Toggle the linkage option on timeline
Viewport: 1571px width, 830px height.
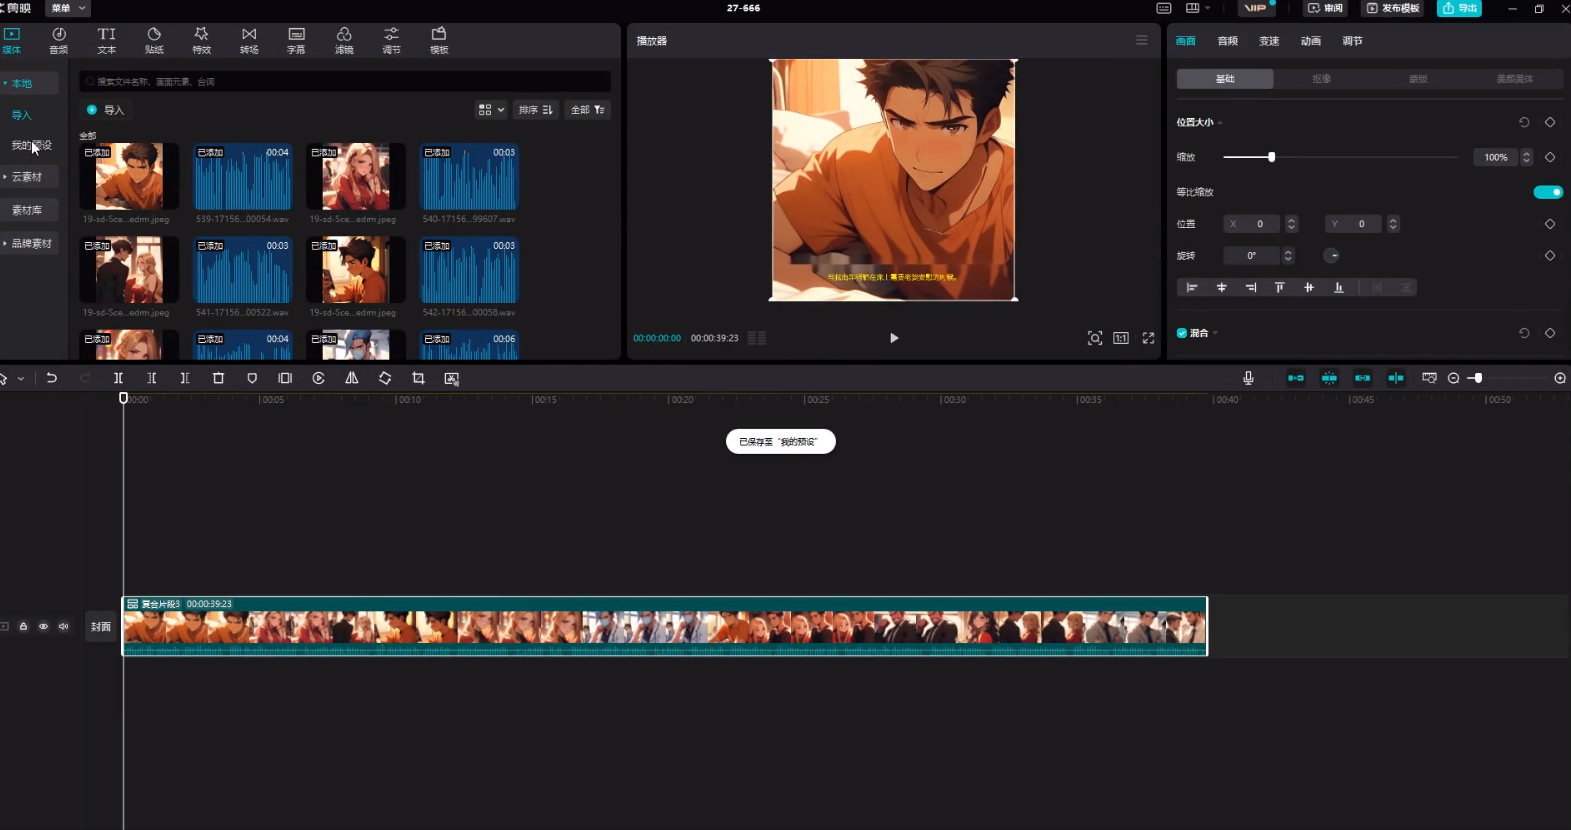pyautogui.click(x=1362, y=378)
